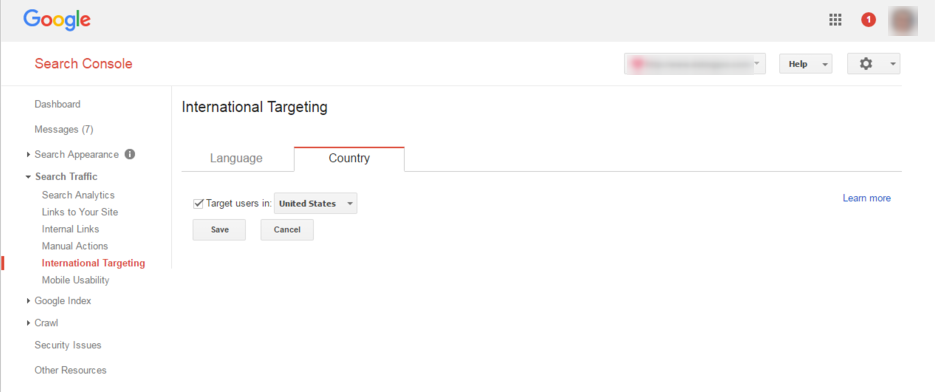
Task: Click the Google logo
Action: click(57, 20)
